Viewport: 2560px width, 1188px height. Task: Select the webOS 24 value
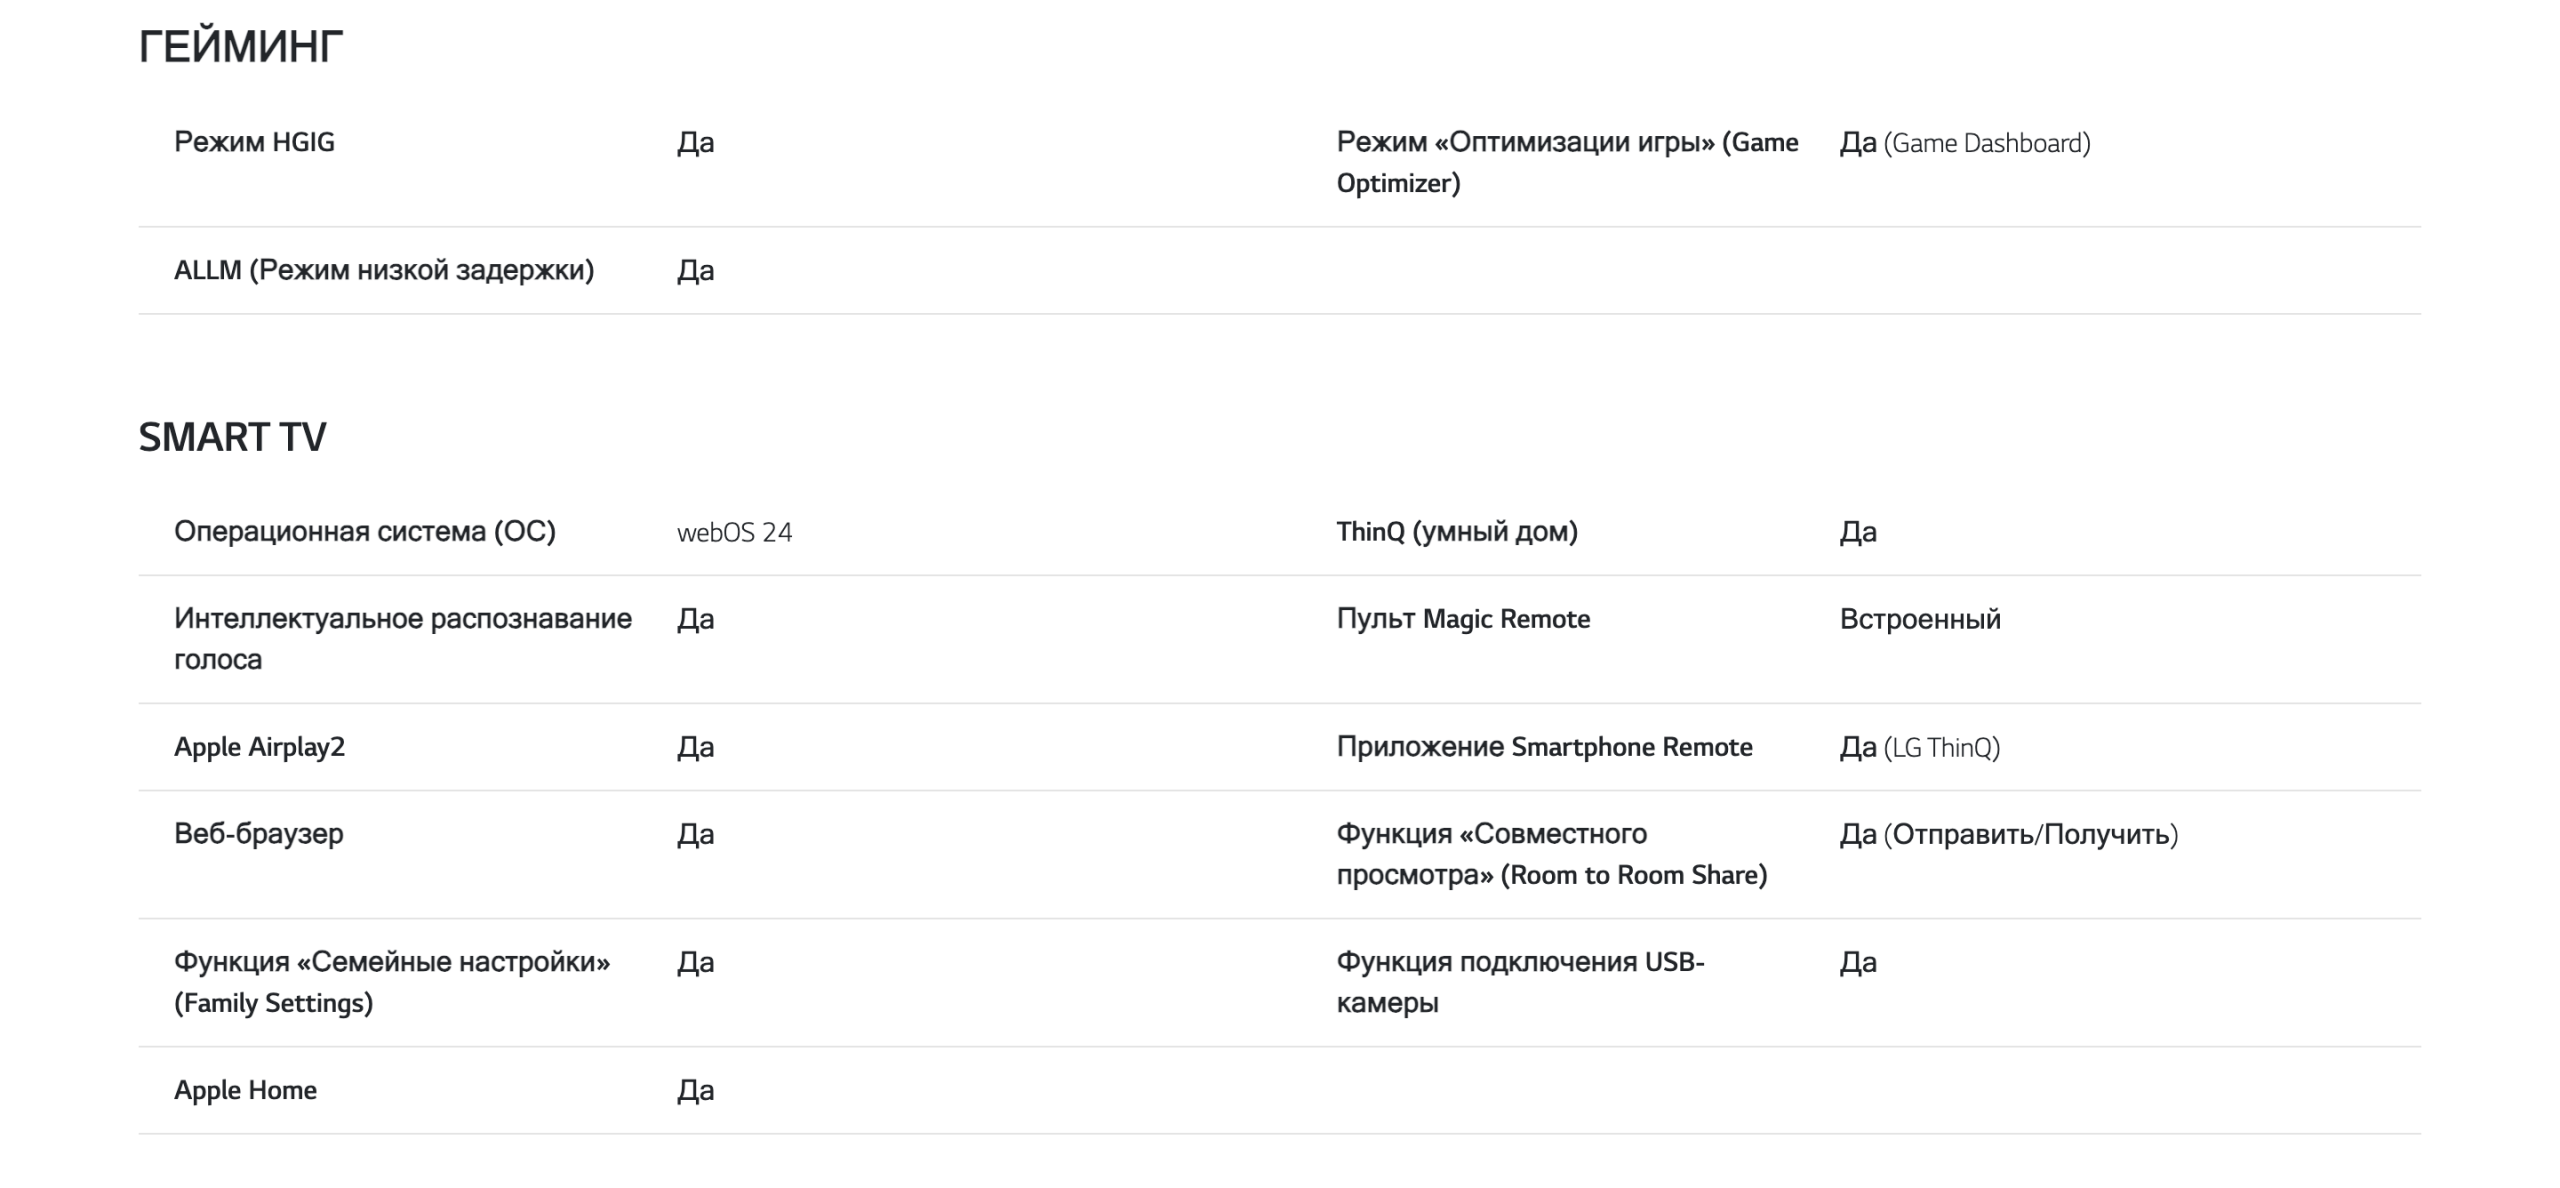click(734, 532)
